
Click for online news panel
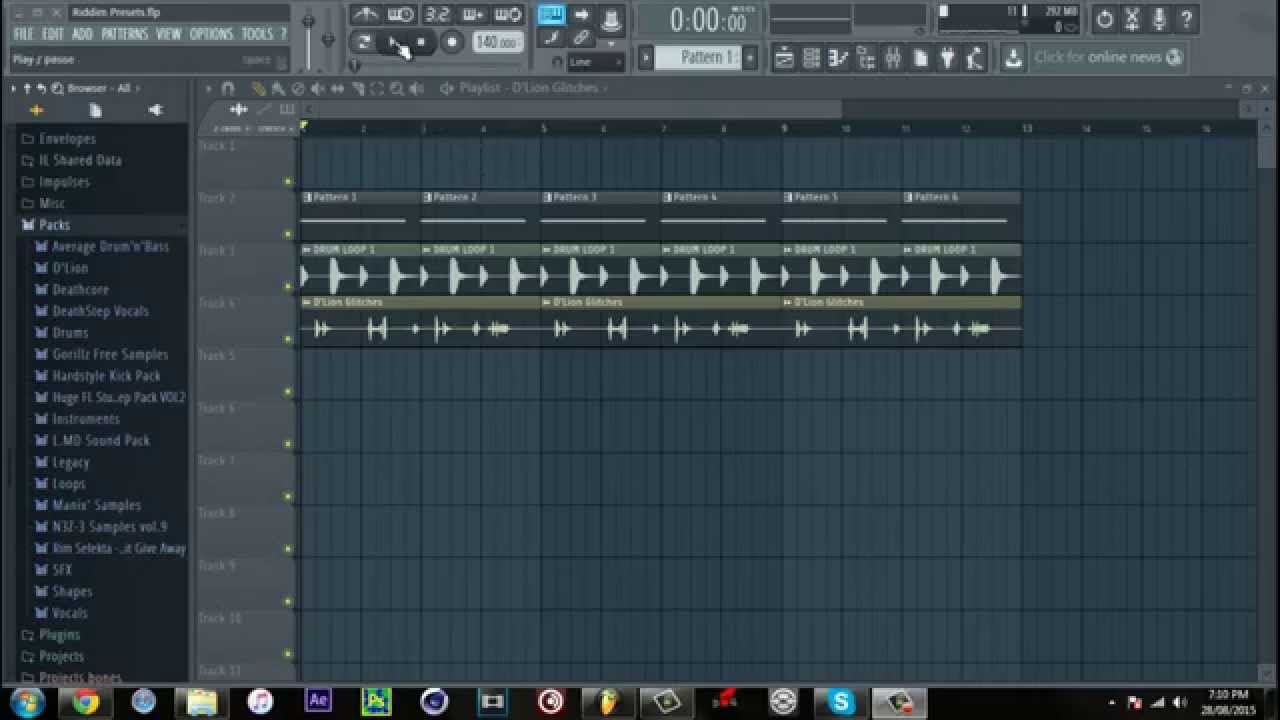(1108, 58)
